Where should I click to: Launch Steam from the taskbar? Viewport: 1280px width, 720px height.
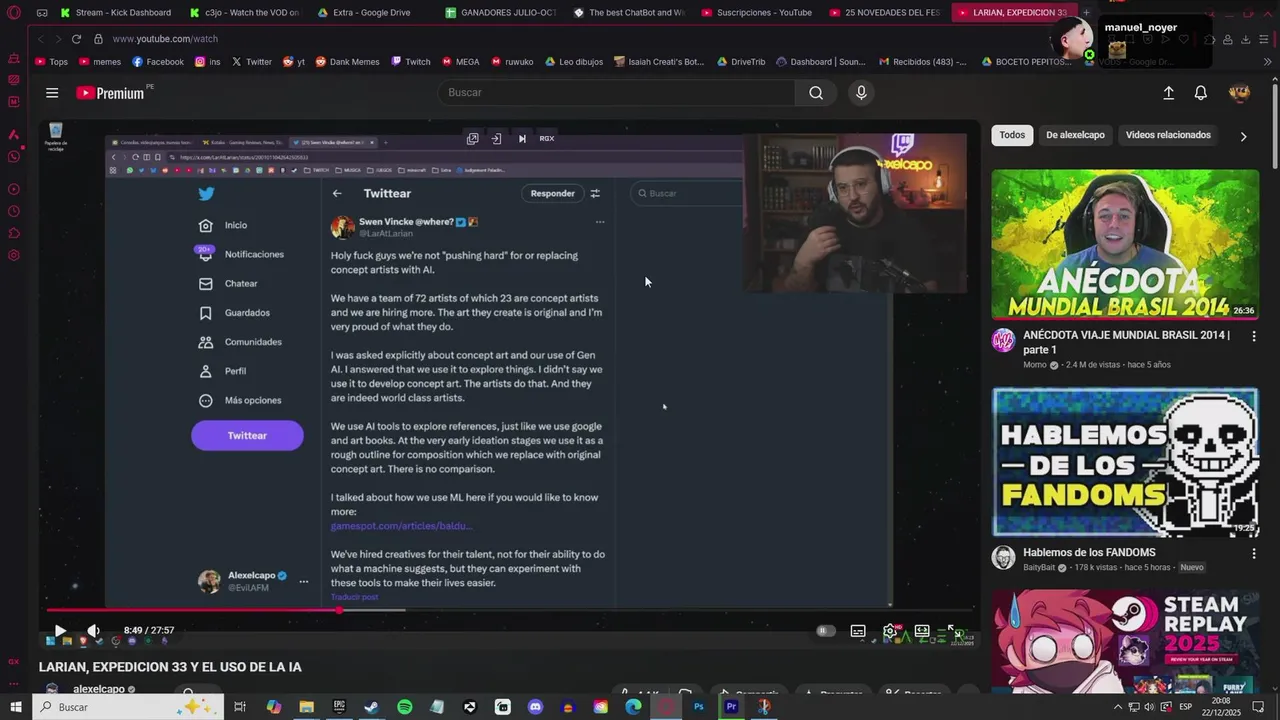tap(371, 707)
